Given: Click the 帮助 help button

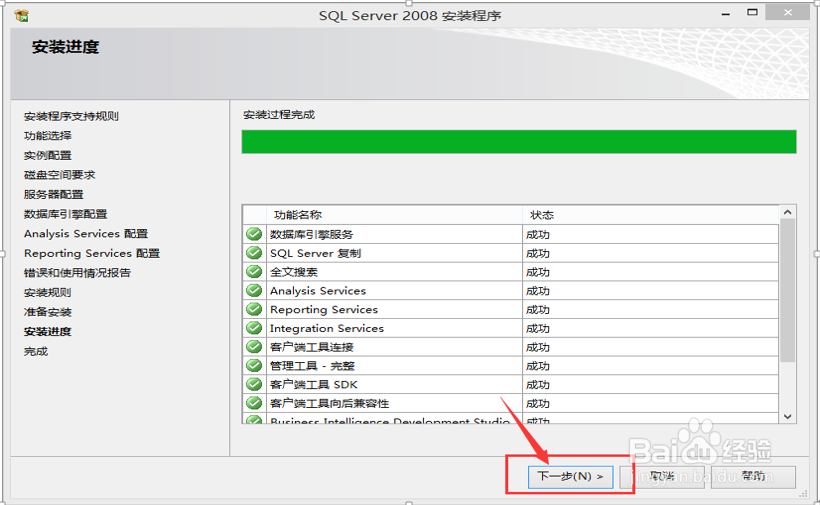Looking at the screenshot, I should 754,477.
